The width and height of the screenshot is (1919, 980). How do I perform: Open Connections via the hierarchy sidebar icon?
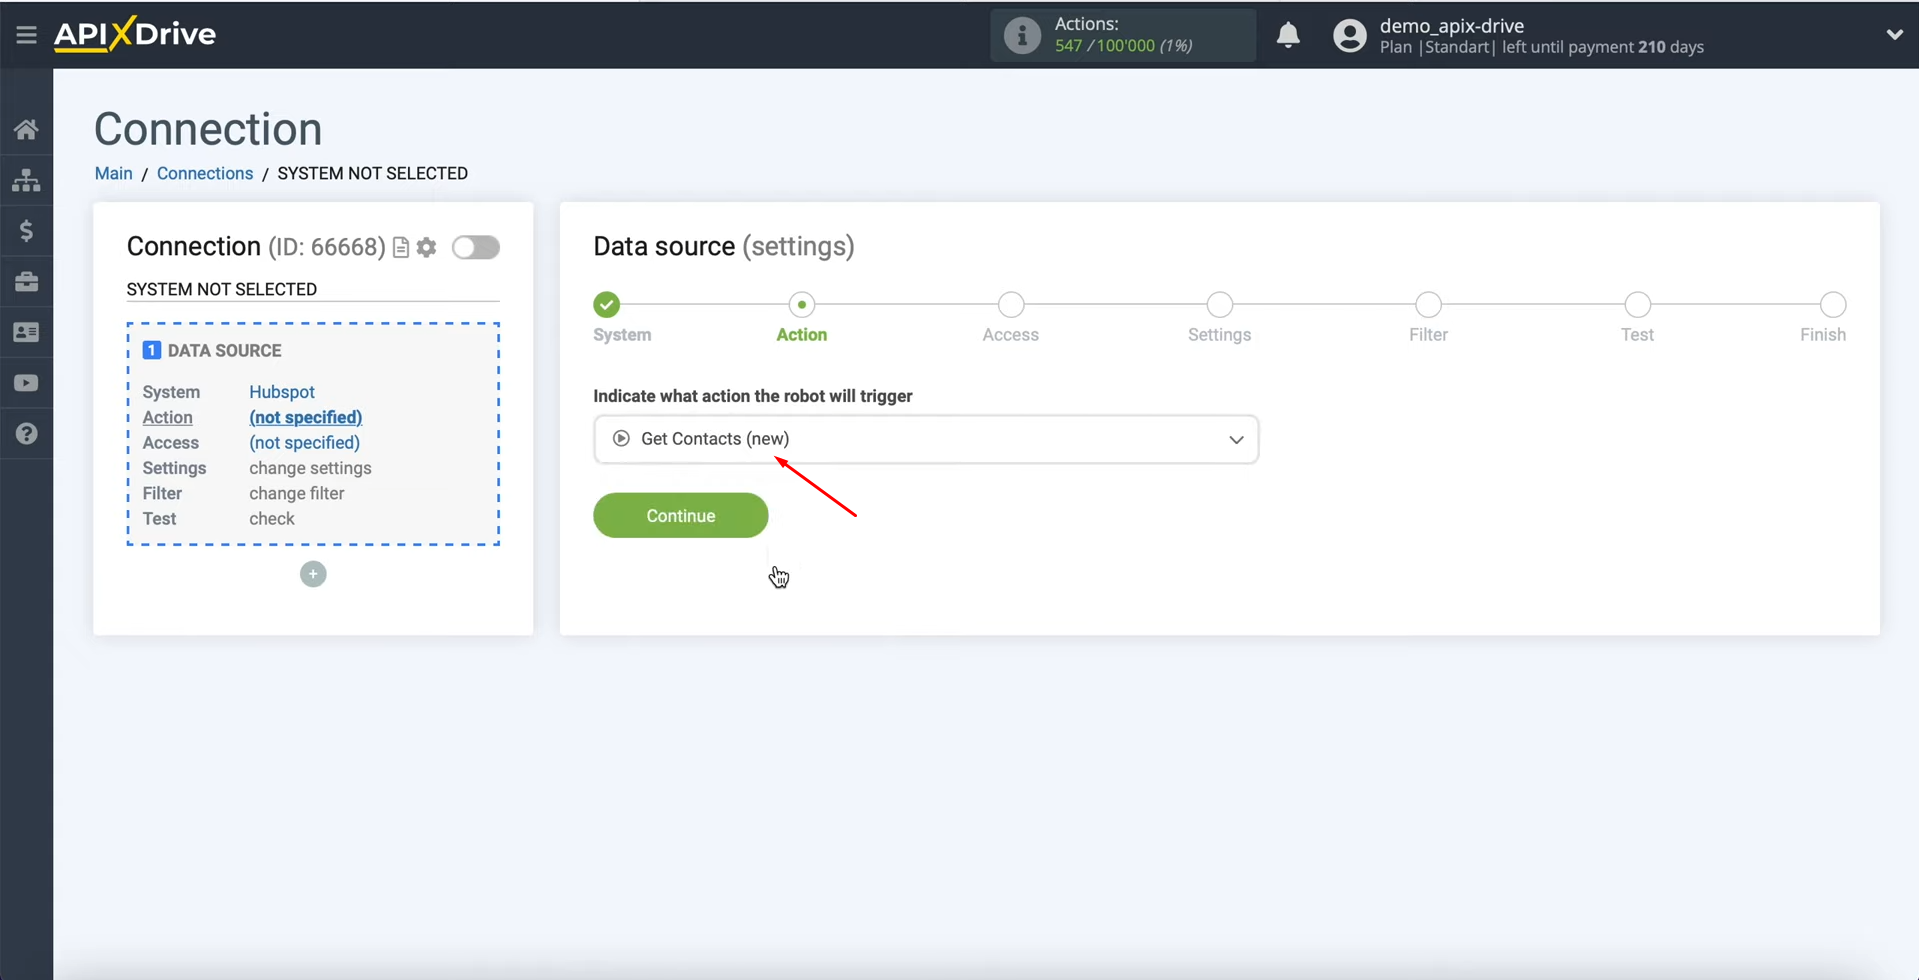(x=26, y=180)
